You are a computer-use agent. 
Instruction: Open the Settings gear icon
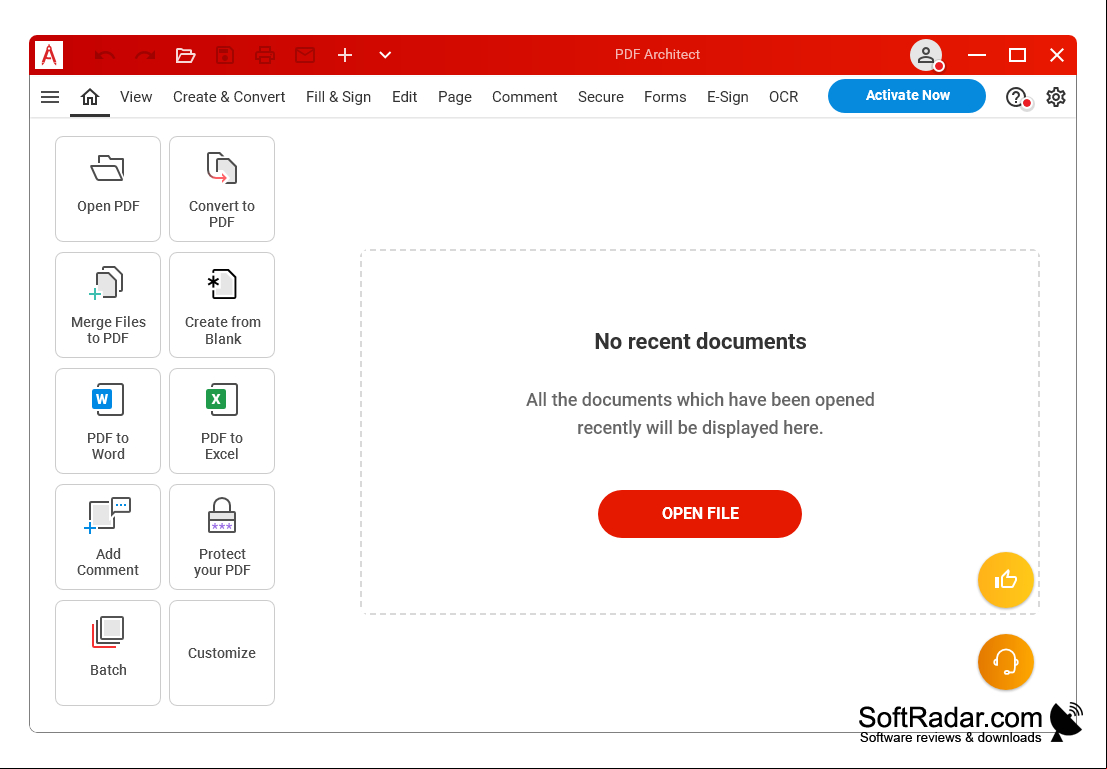point(1055,97)
